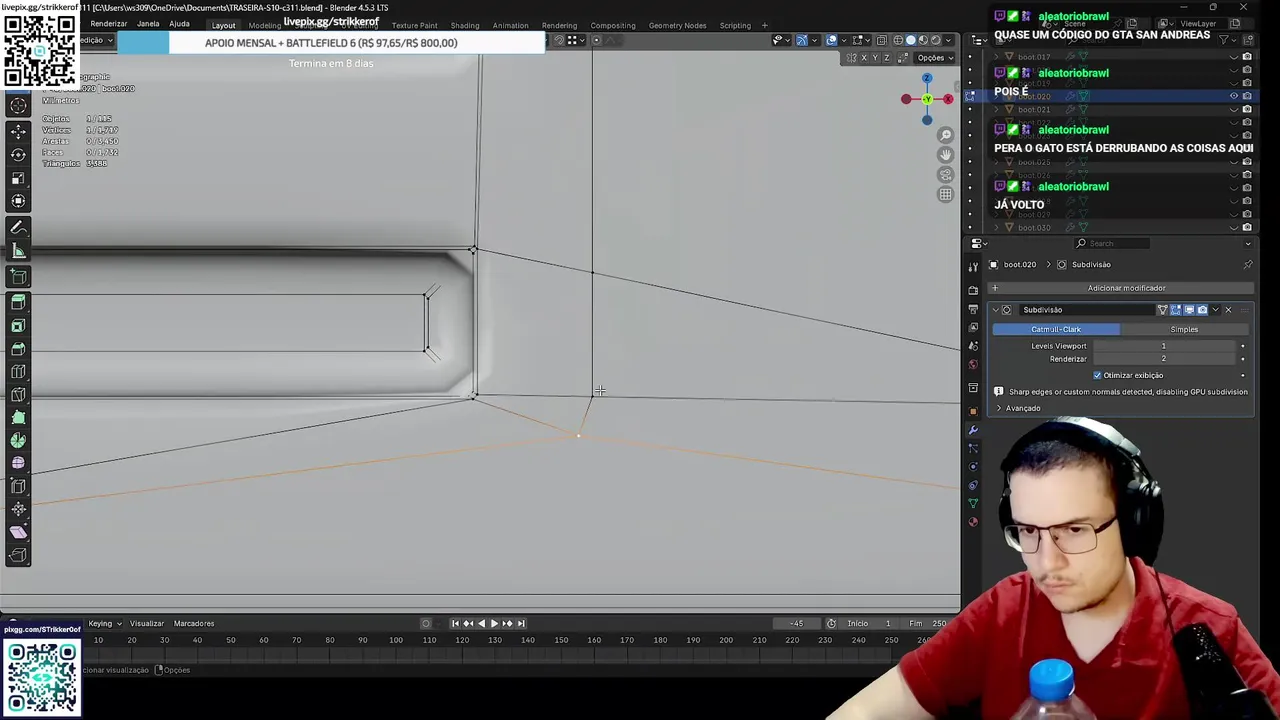The height and width of the screenshot is (720, 1280).
Task: Open overlays dropdown arrow in header
Action: click(x=844, y=40)
